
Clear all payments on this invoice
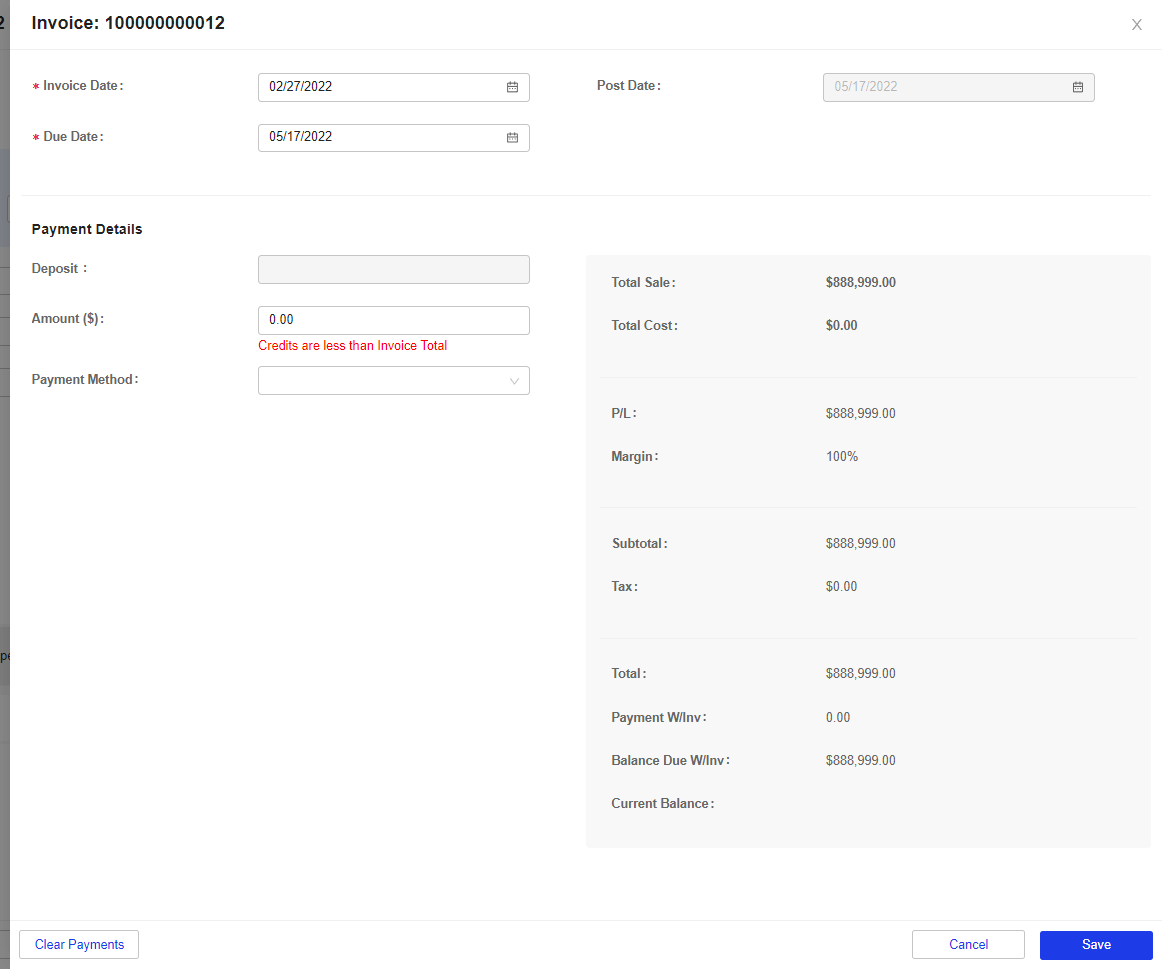click(78, 944)
